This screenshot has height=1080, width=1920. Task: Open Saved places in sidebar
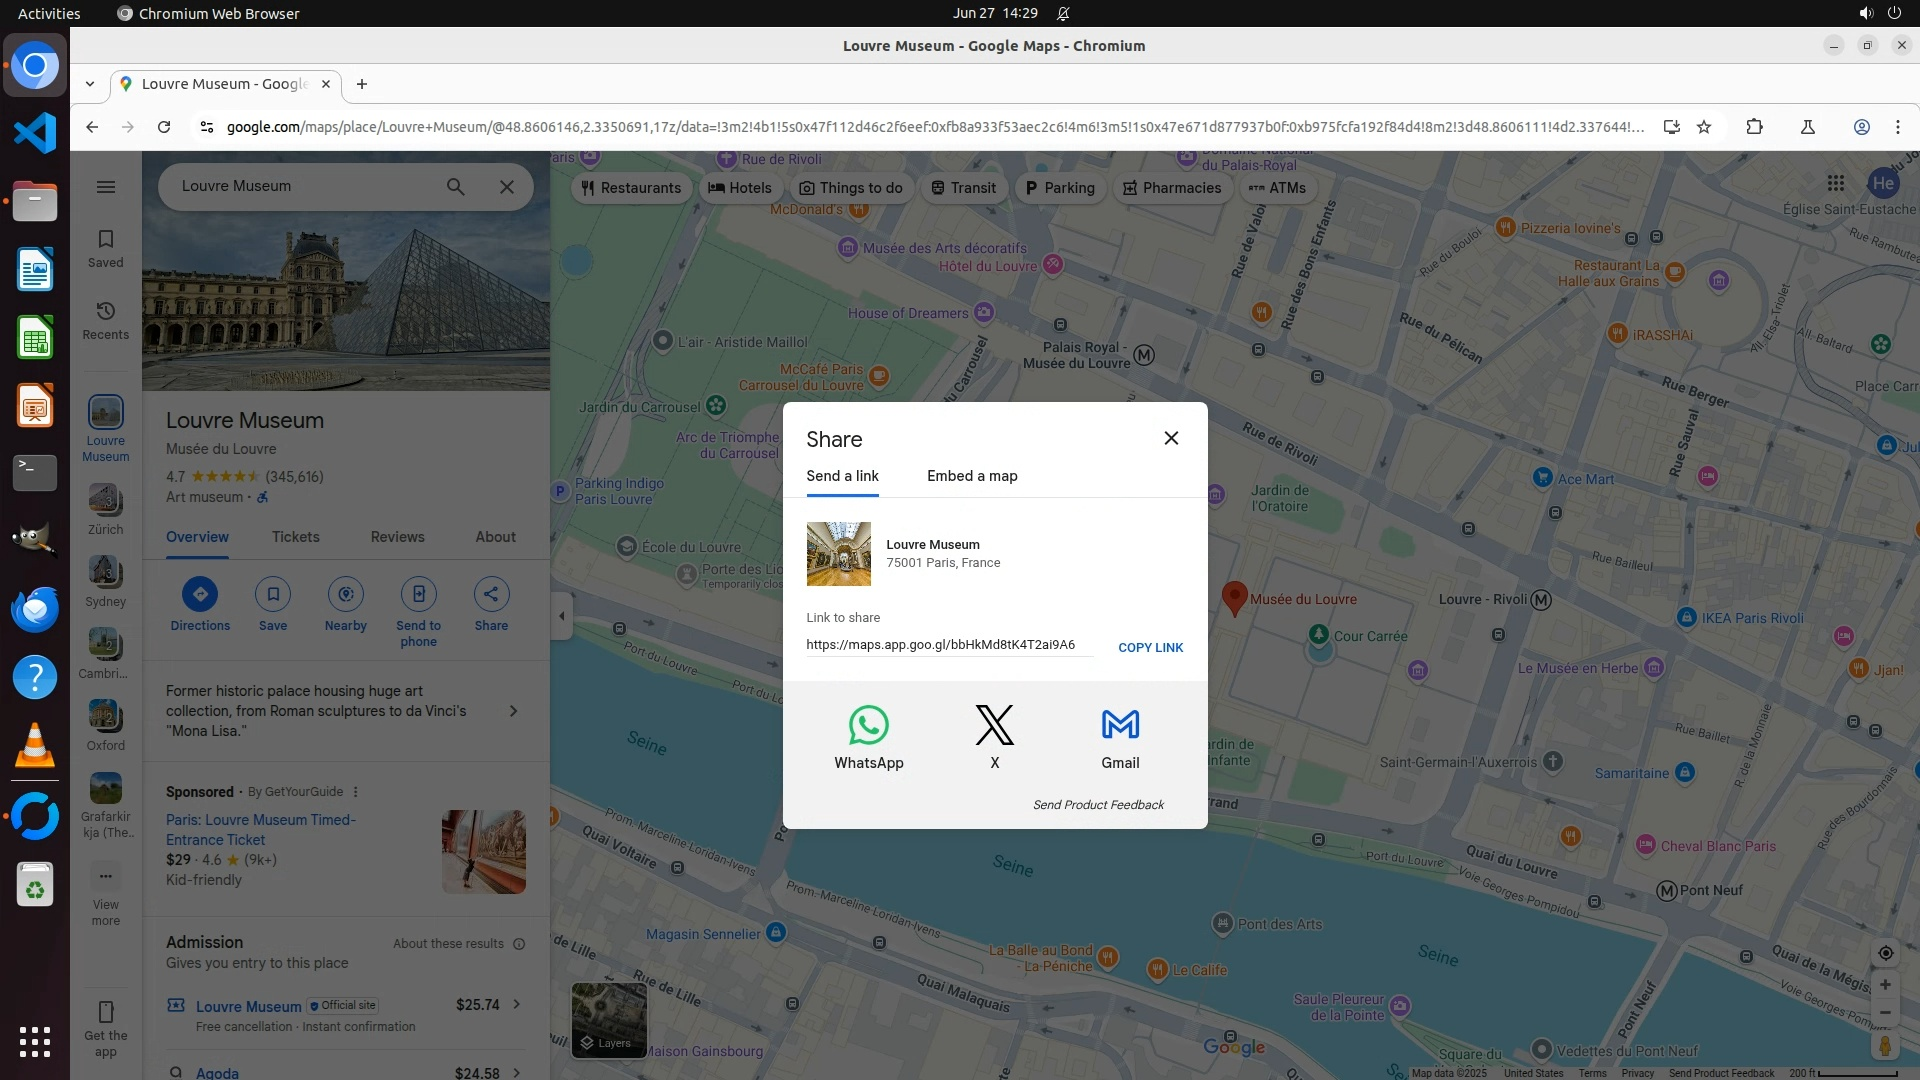click(106, 247)
